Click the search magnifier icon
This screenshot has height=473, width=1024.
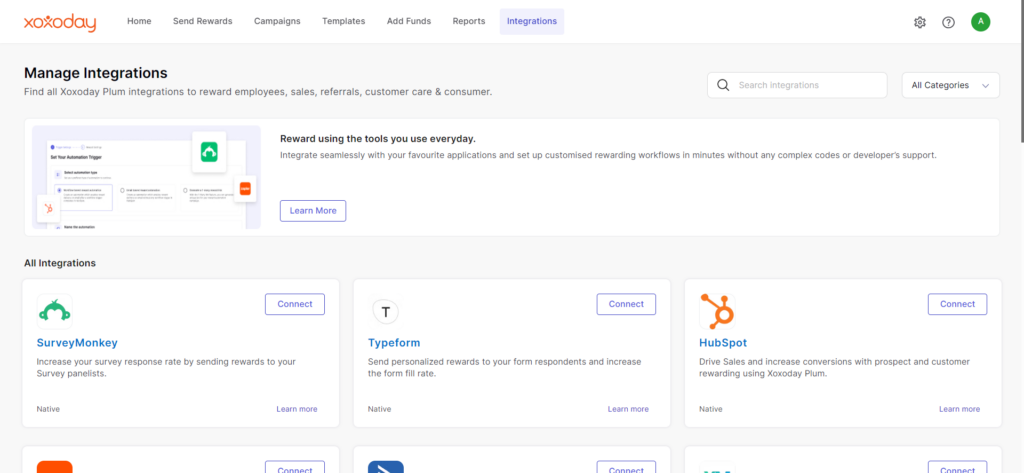click(723, 85)
